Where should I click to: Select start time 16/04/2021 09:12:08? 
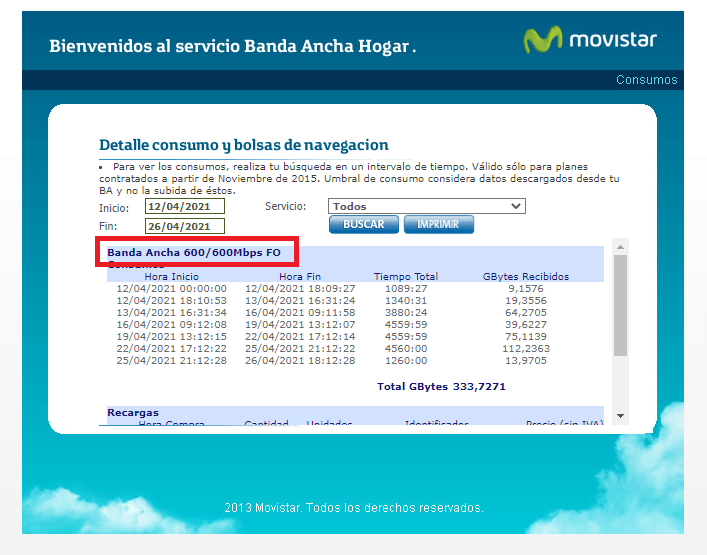pos(172,325)
